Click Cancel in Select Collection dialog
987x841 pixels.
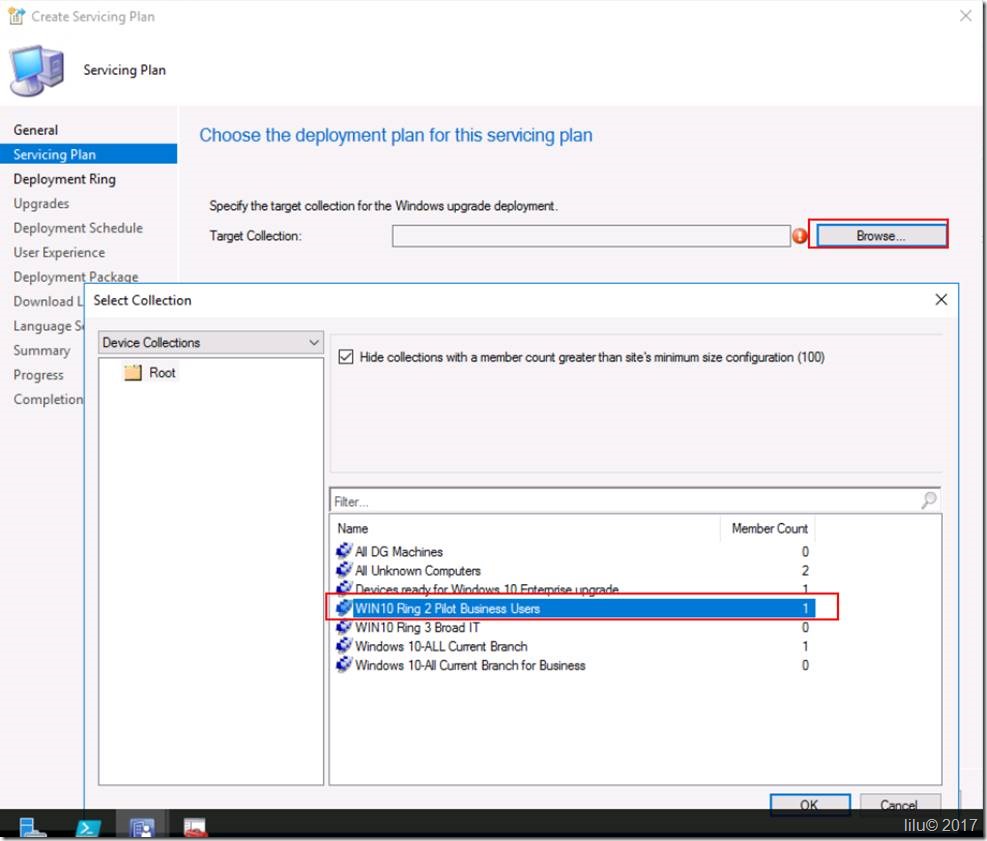[x=900, y=803]
